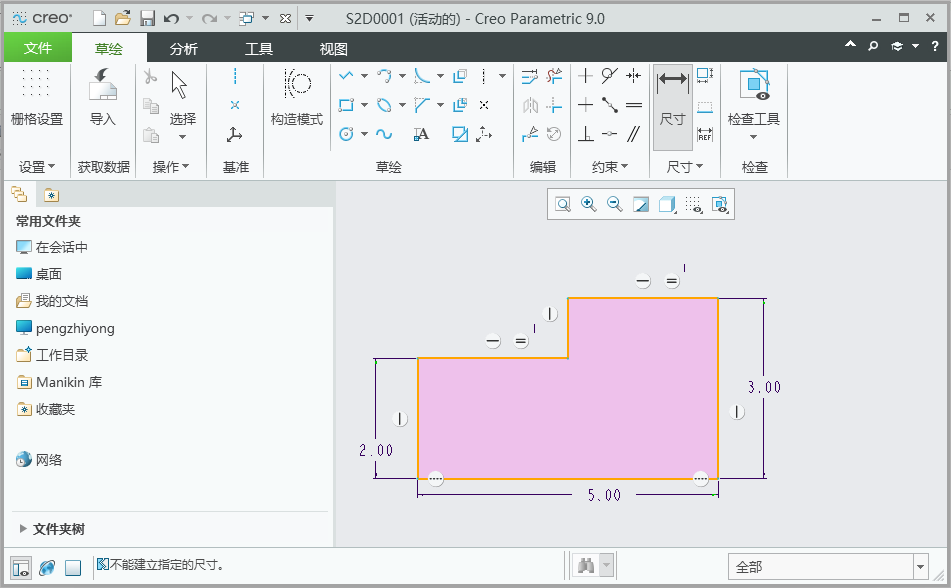This screenshot has height=588, width=951.
Task: Apply the Tangent constraint
Action: pyautogui.click(x=610, y=76)
